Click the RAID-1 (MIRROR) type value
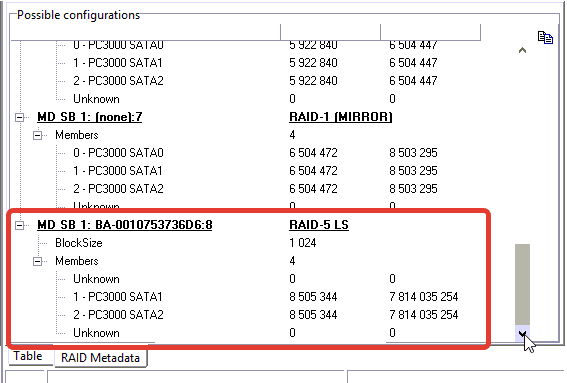Viewport: 567px width, 383px height. [x=341, y=117]
